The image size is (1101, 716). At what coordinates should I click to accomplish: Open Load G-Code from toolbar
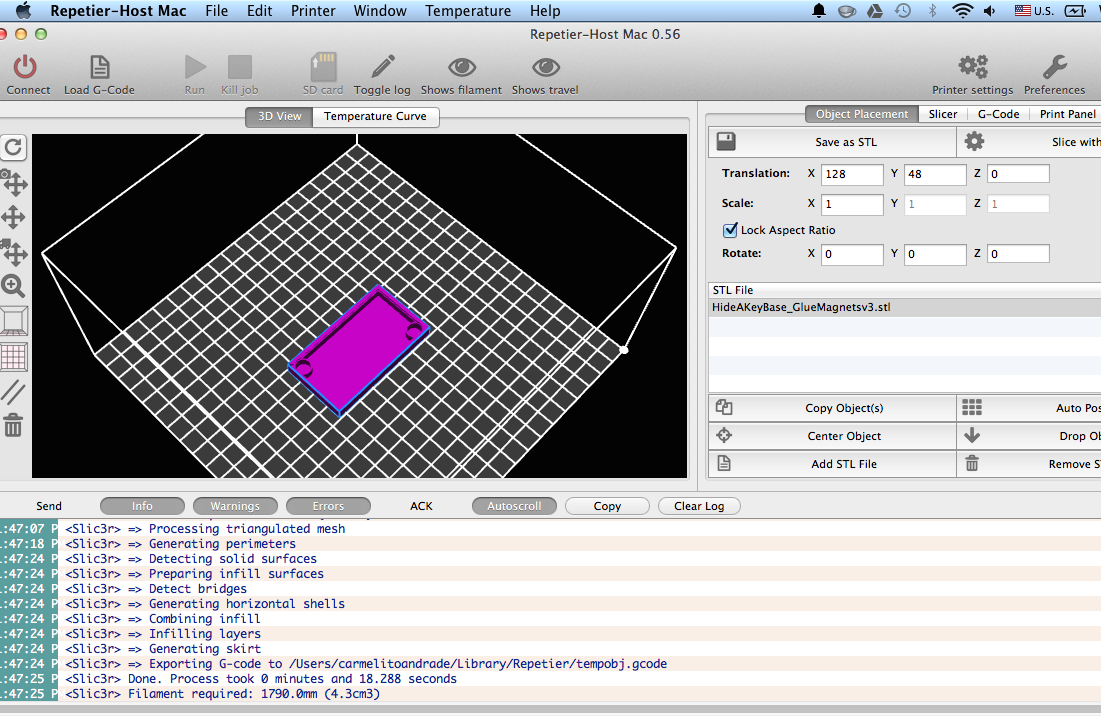(x=100, y=67)
